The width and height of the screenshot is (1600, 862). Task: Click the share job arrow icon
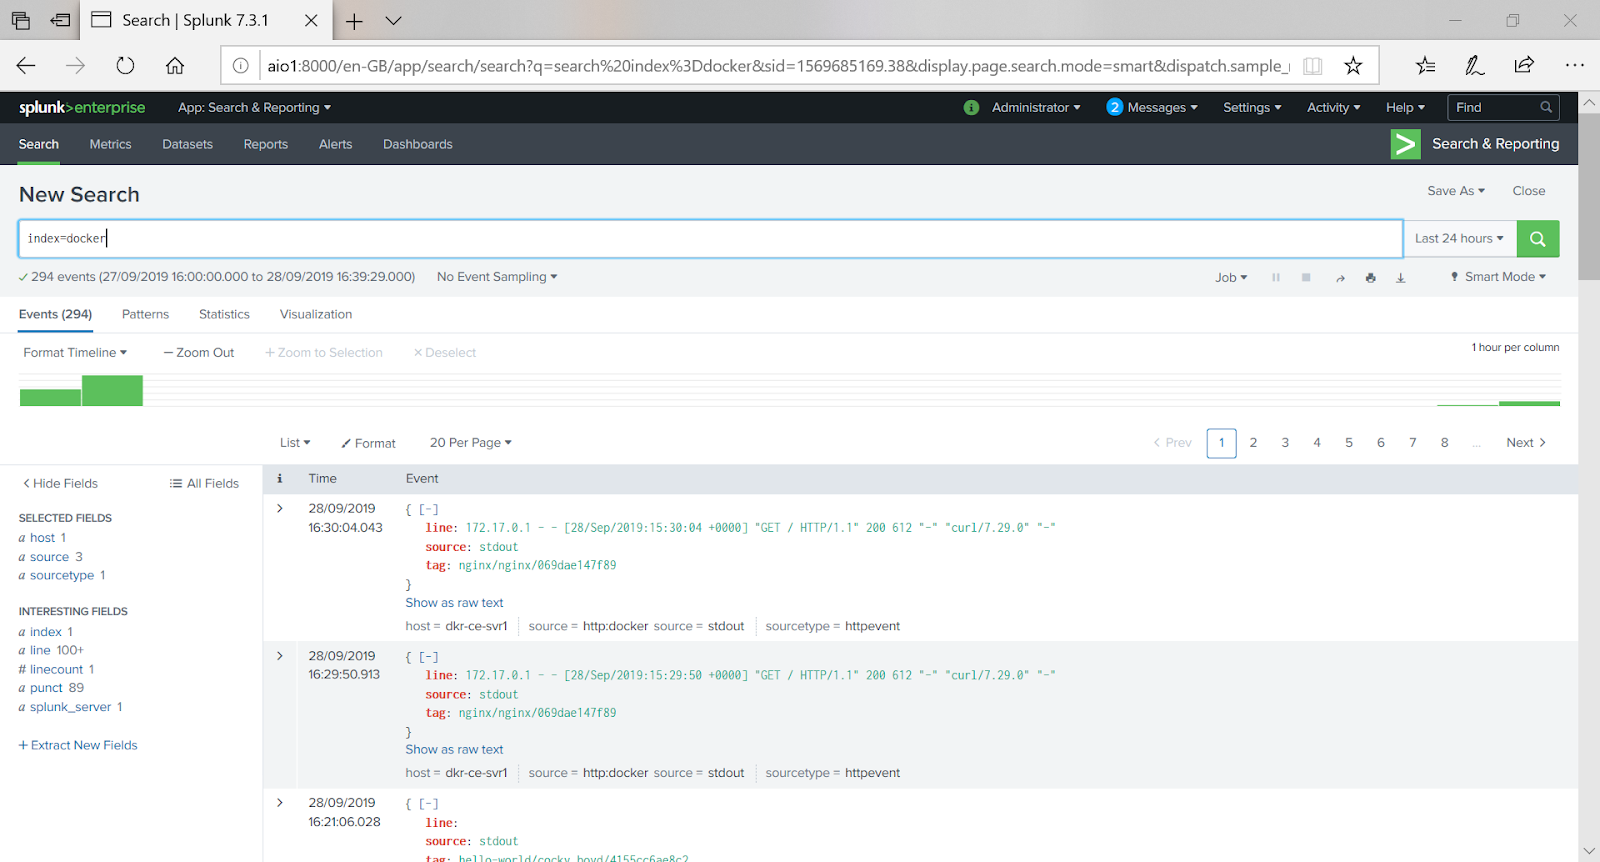pos(1340,278)
